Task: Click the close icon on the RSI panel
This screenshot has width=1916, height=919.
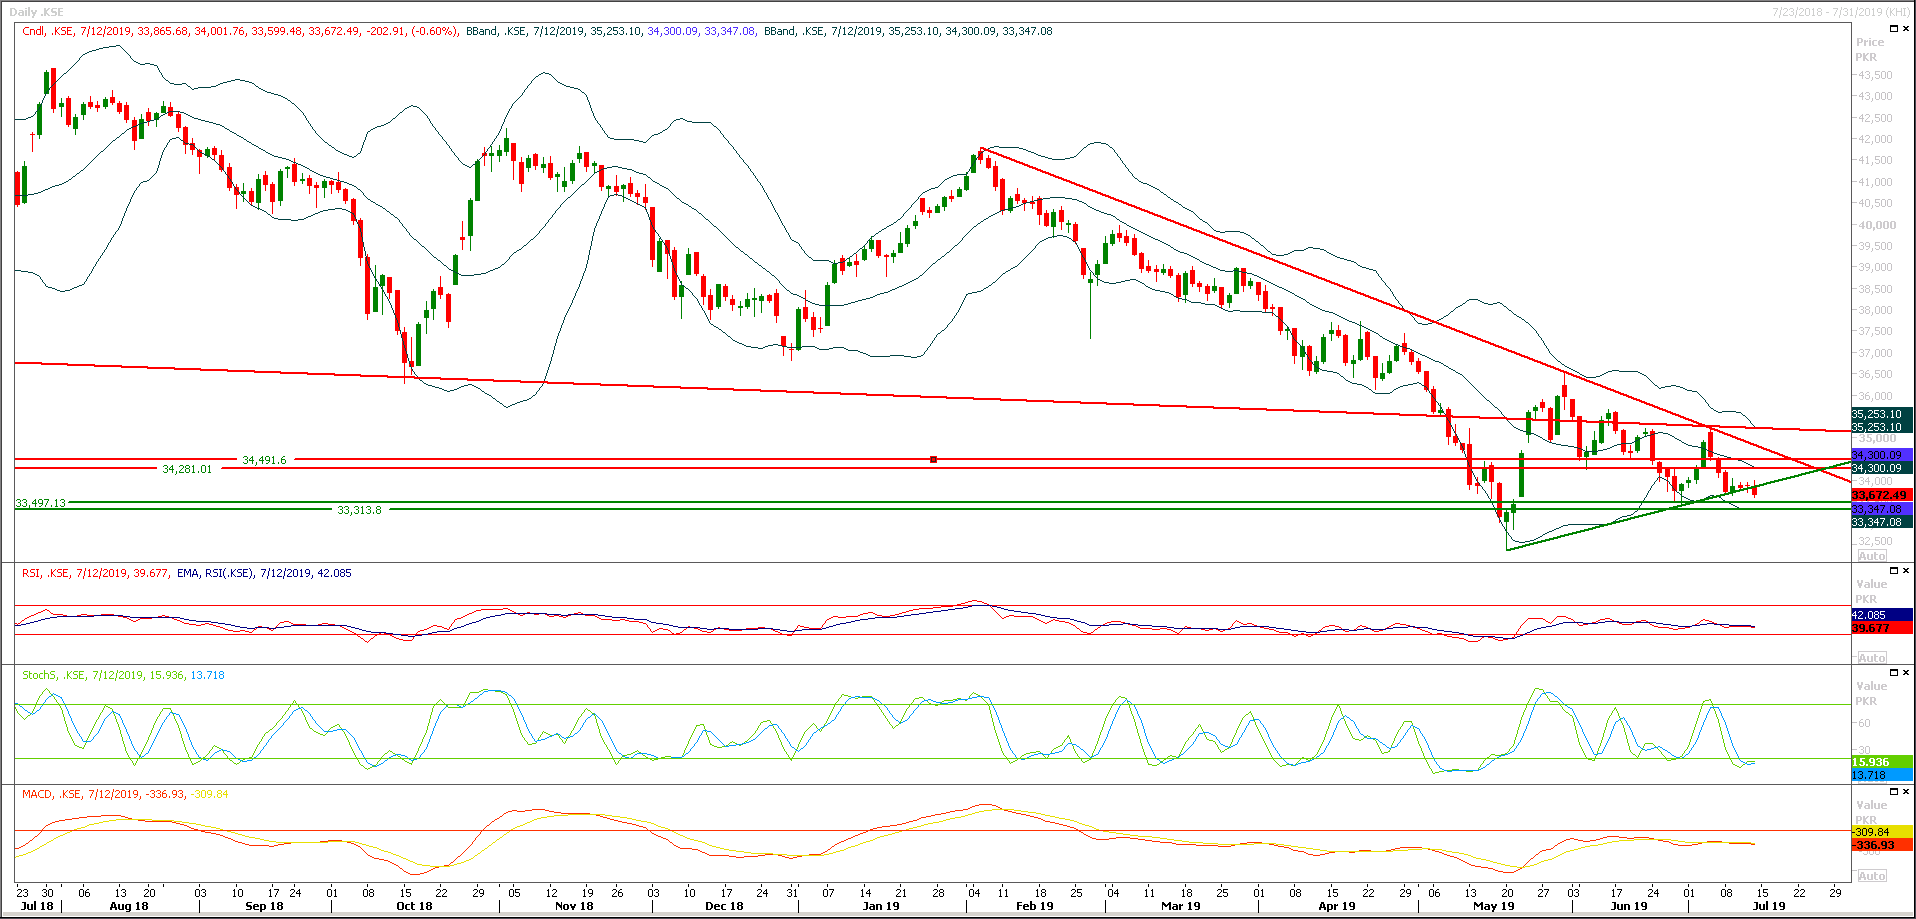Action: (x=1906, y=571)
